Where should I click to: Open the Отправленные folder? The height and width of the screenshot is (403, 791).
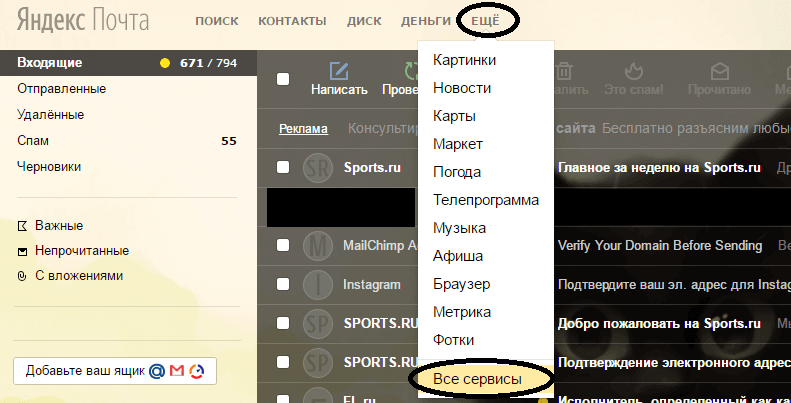[62, 89]
